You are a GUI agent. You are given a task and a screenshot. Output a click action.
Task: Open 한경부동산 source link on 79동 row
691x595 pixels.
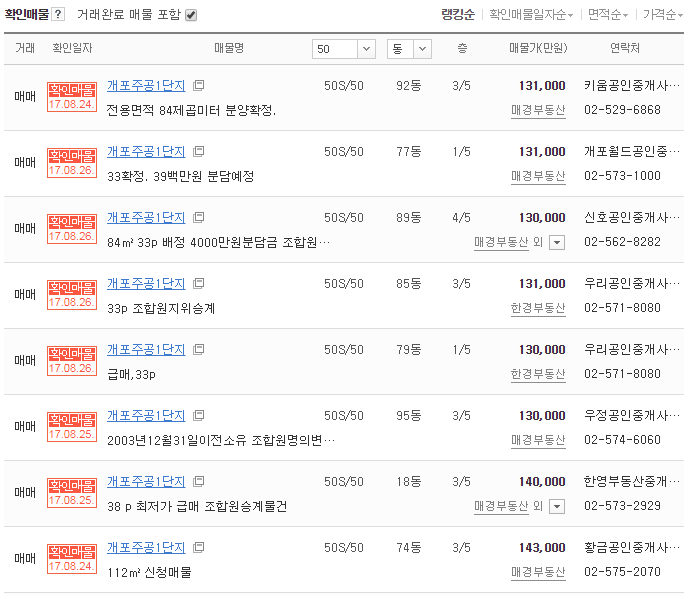point(538,374)
